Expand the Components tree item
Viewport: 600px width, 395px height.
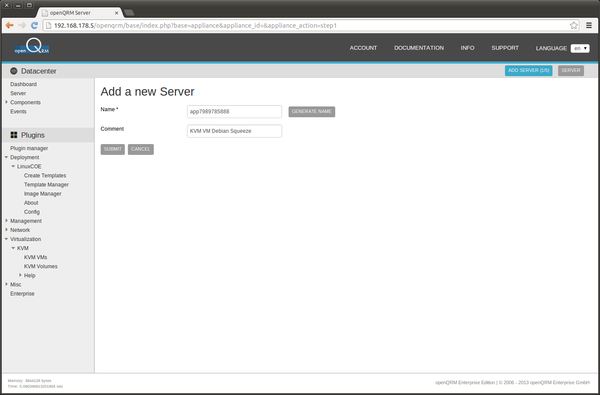7,102
